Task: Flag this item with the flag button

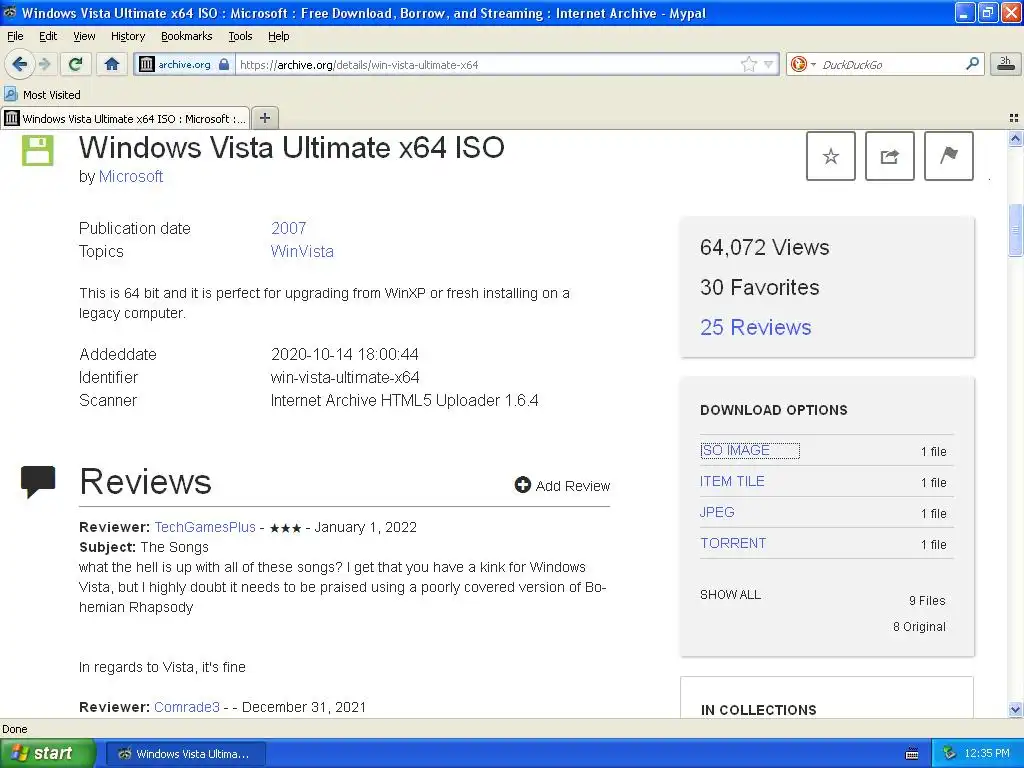Action: coord(948,156)
